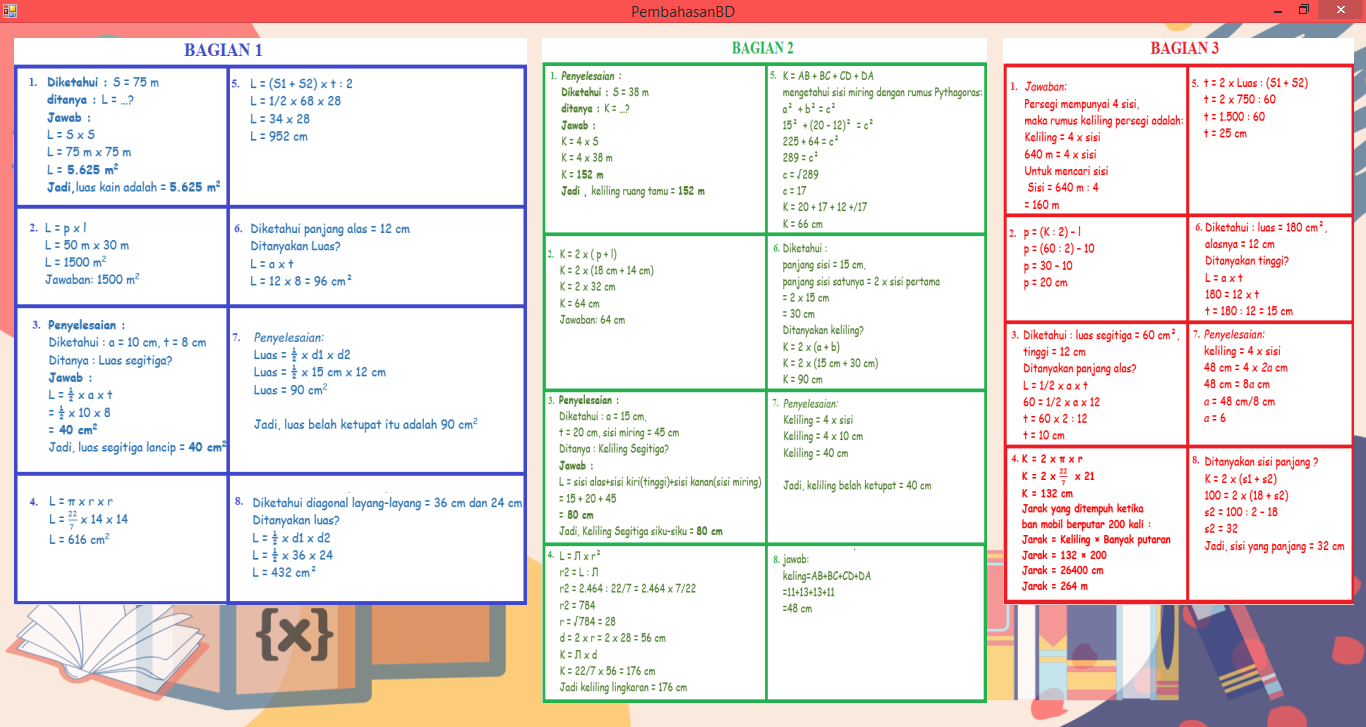This screenshot has height=727, width=1366.
Task: Click 't = 180 : 12 = 15 cm' line
Action: (1249, 311)
